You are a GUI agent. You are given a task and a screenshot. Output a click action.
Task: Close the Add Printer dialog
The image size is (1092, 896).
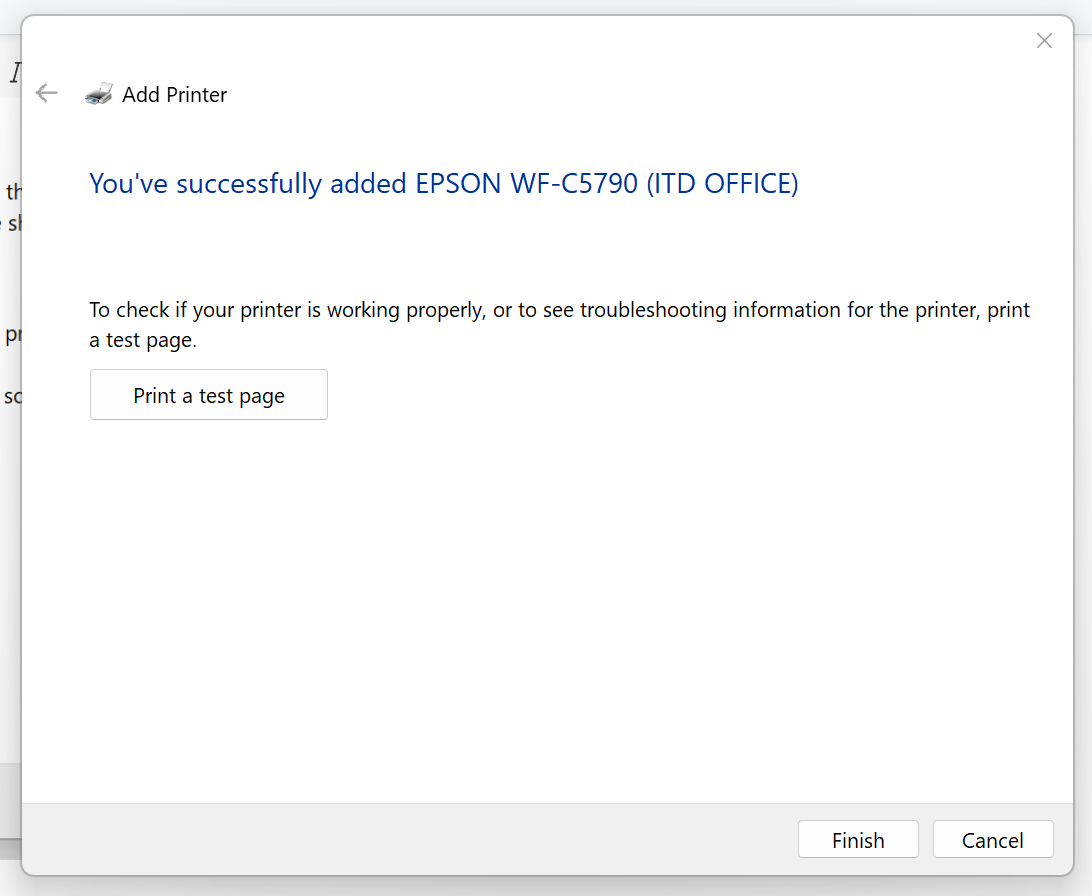click(1044, 41)
